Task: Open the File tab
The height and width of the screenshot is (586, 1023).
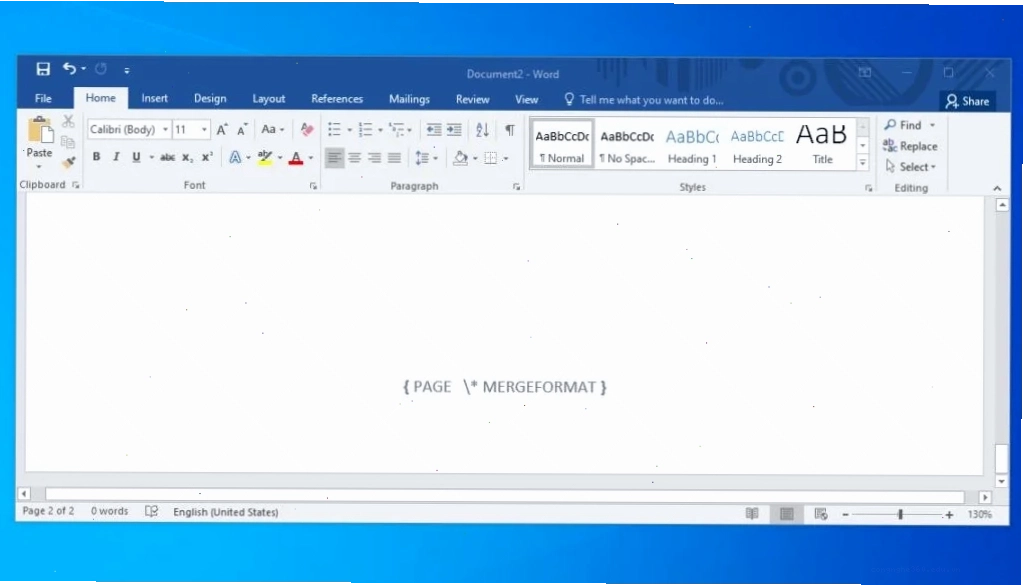Action: (43, 99)
